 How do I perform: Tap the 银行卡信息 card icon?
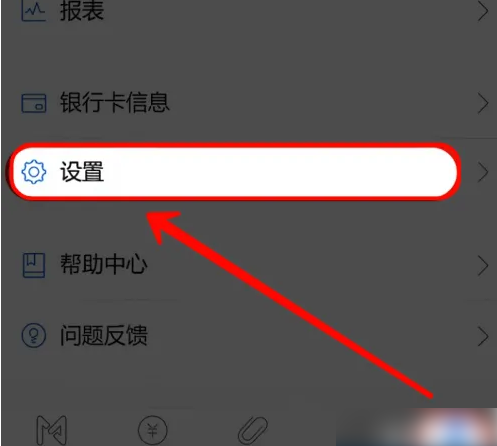tap(34, 103)
